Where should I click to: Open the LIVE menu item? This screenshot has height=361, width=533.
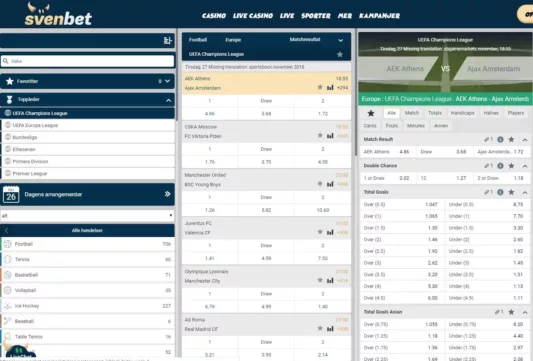pyautogui.click(x=287, y=16)
